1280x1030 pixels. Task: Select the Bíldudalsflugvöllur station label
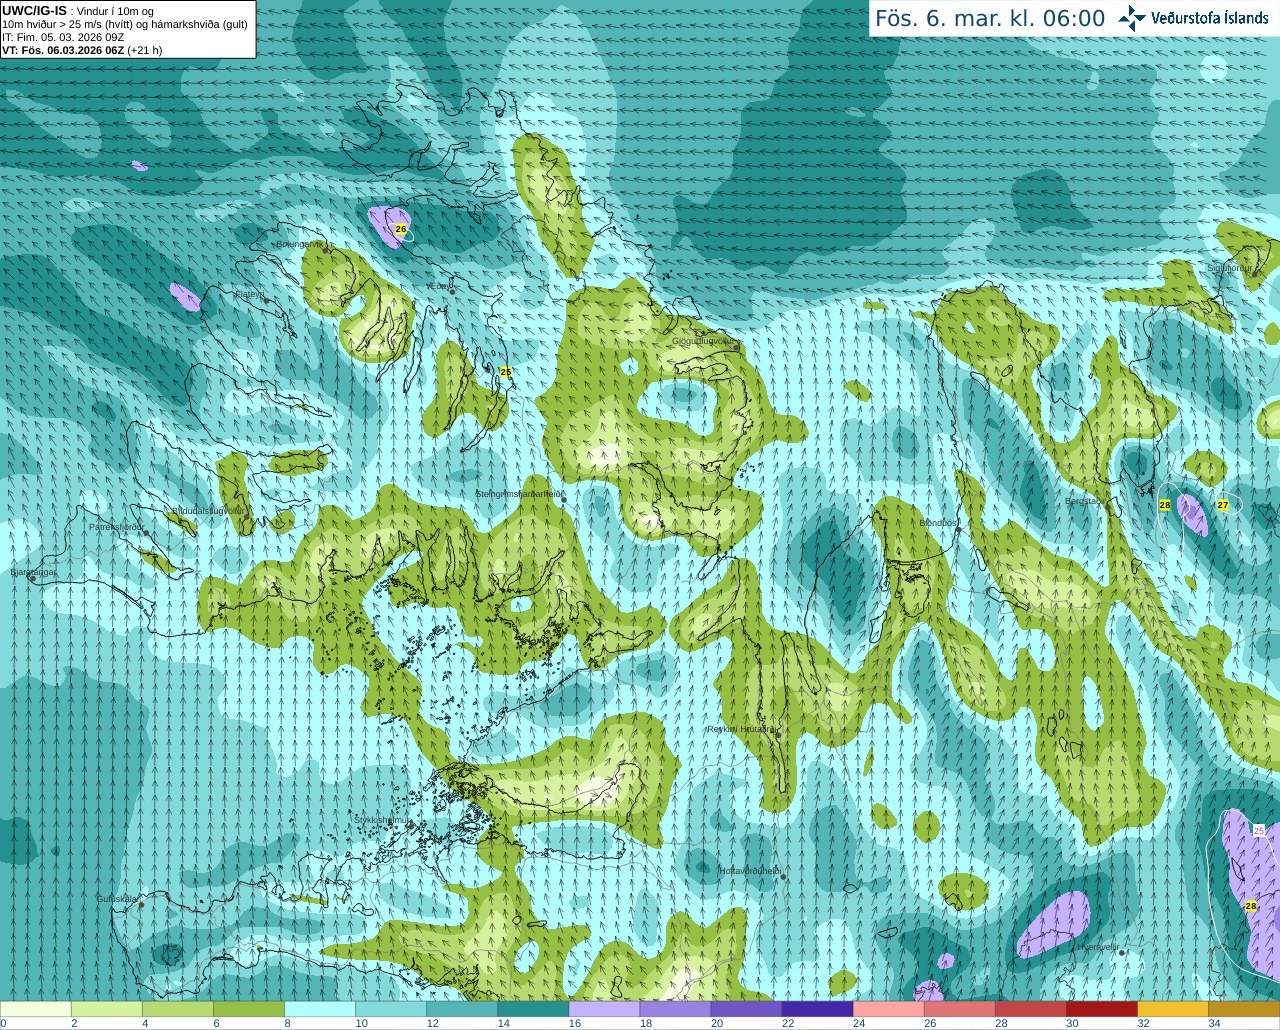tap(208, 510)
